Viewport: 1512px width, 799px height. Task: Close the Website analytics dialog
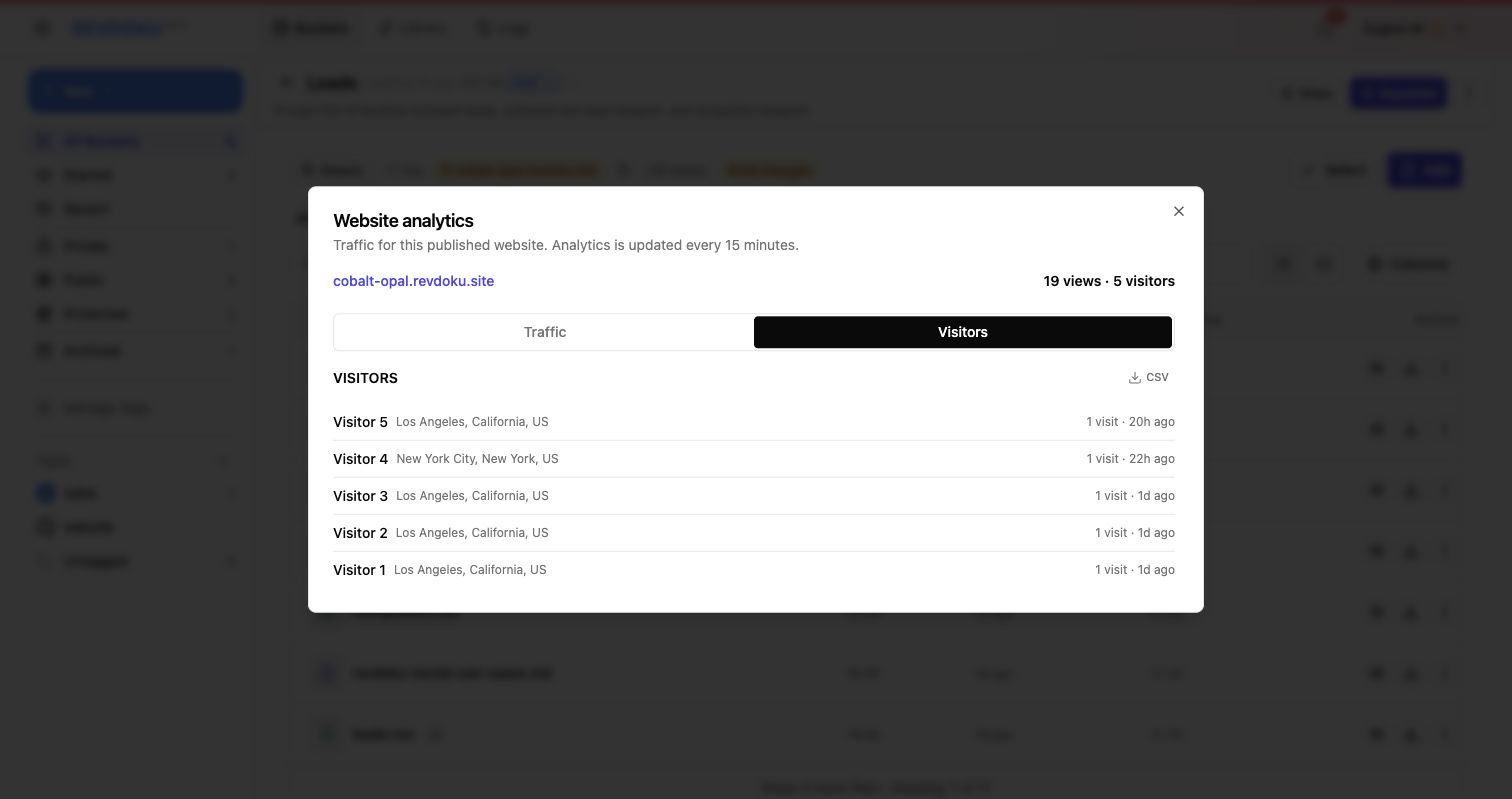[1179, 211]
